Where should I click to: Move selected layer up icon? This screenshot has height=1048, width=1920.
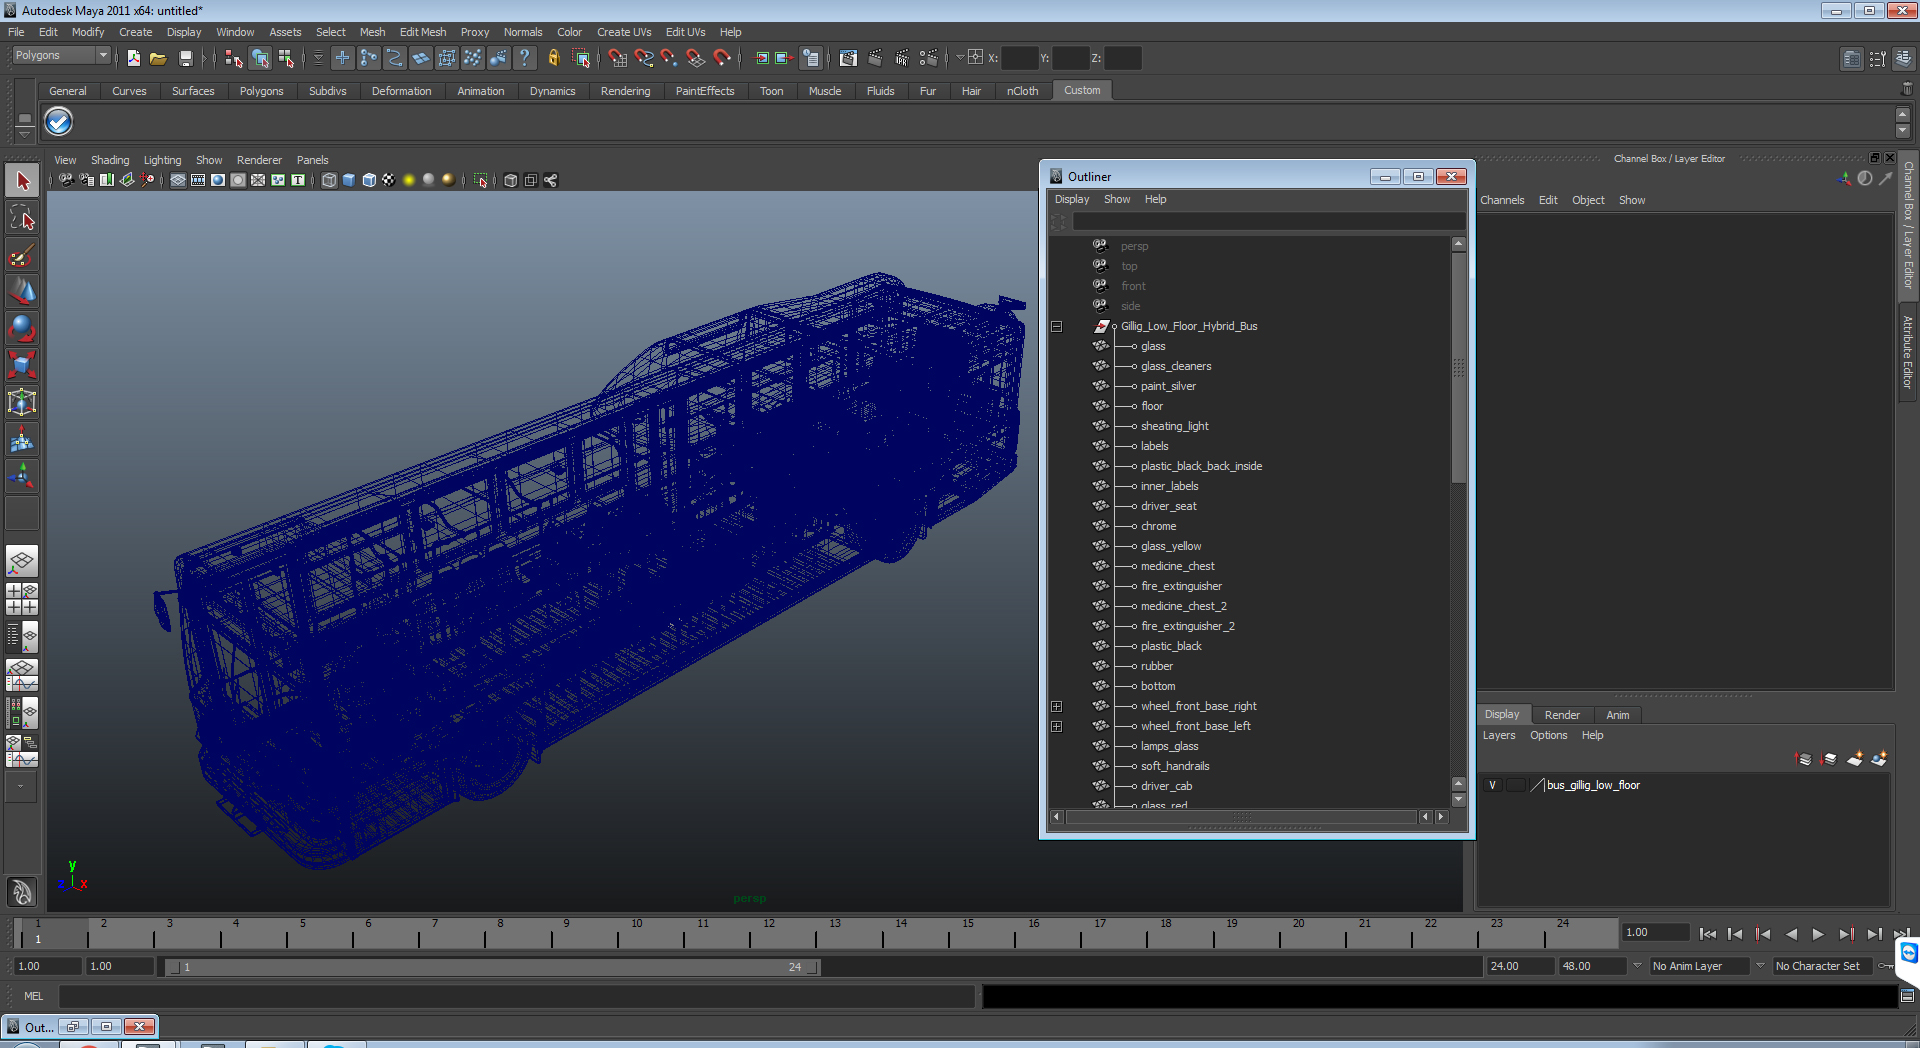point(1804,759)
